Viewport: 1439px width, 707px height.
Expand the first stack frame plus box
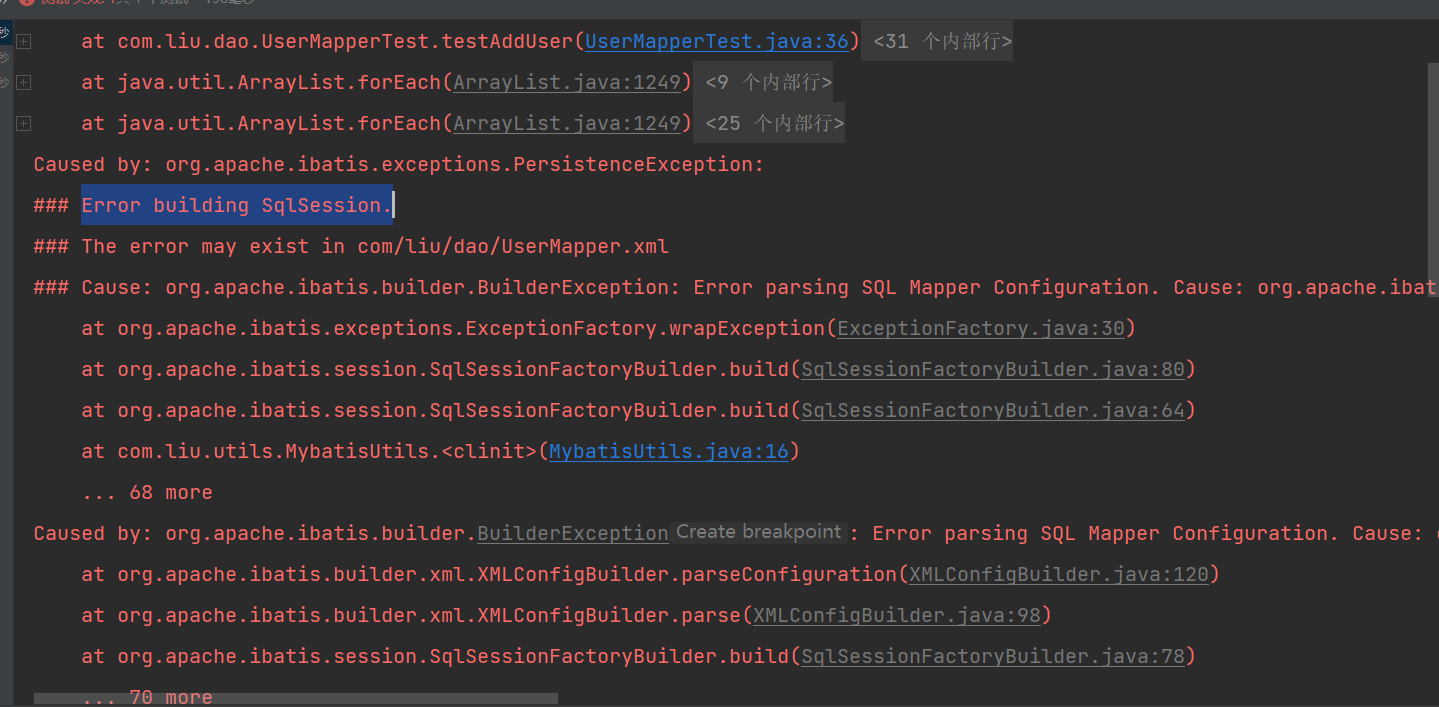click(23, 41)
